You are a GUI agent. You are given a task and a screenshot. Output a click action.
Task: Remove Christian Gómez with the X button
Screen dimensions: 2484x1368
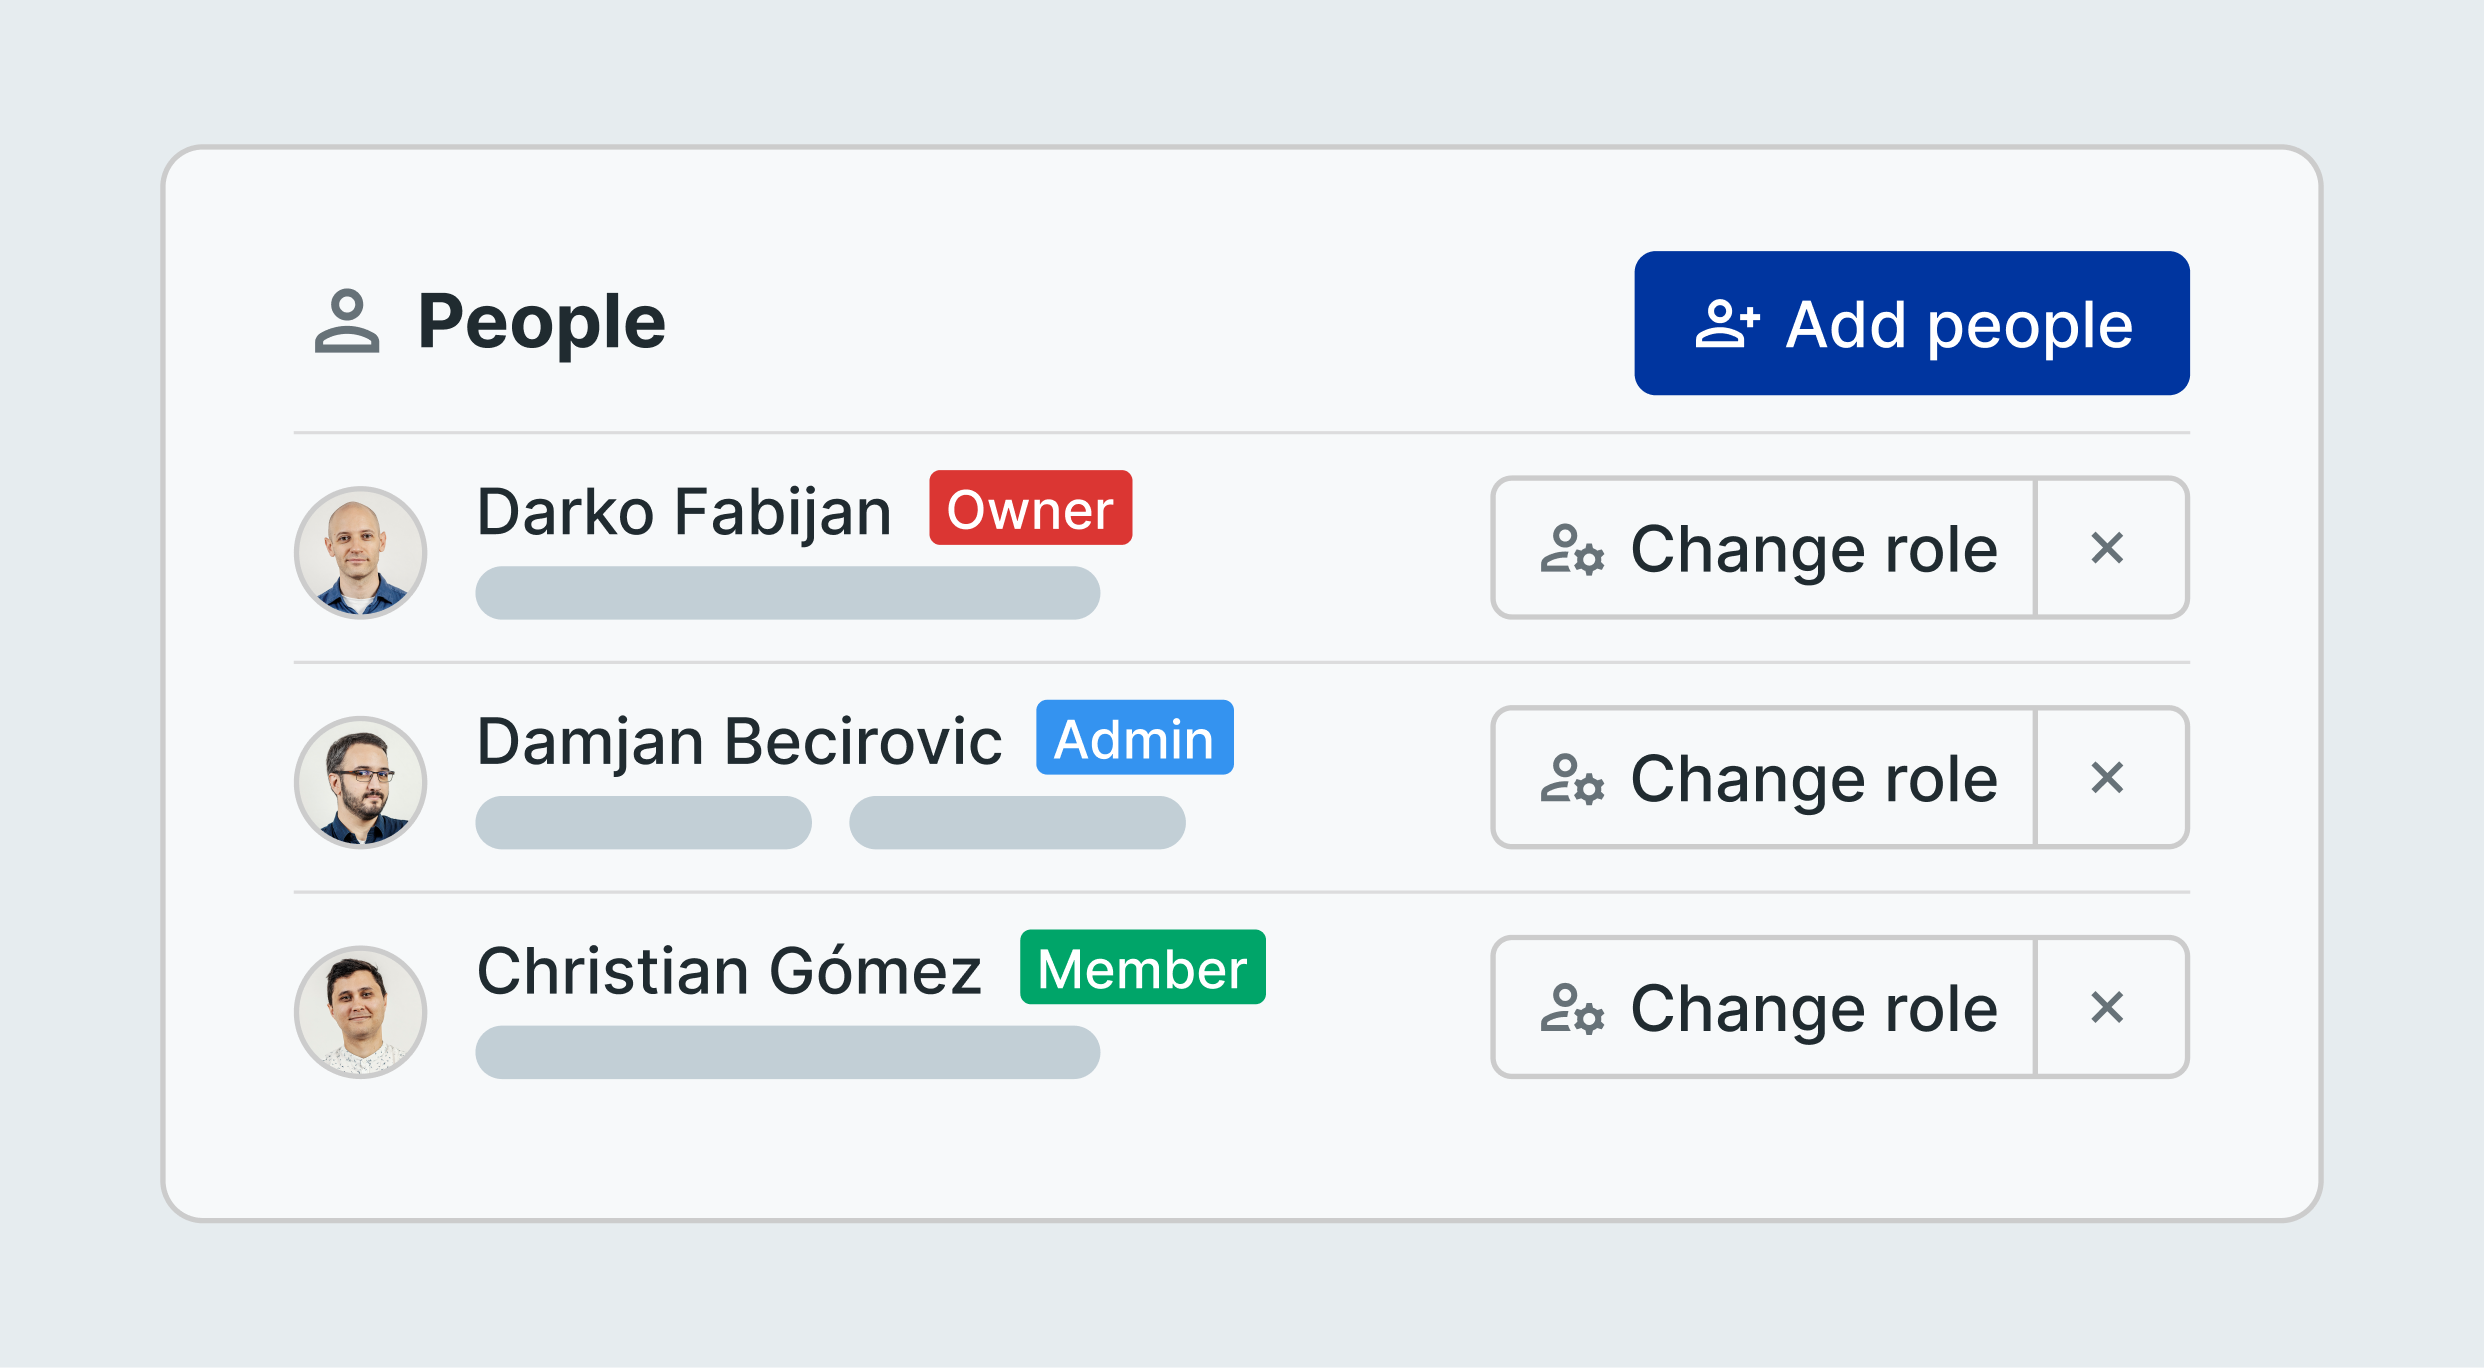pos(2111,1007)
